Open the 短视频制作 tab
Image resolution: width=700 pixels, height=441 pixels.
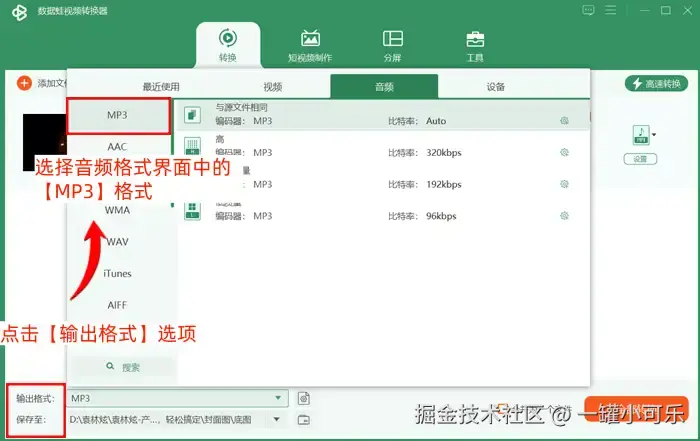310,45
